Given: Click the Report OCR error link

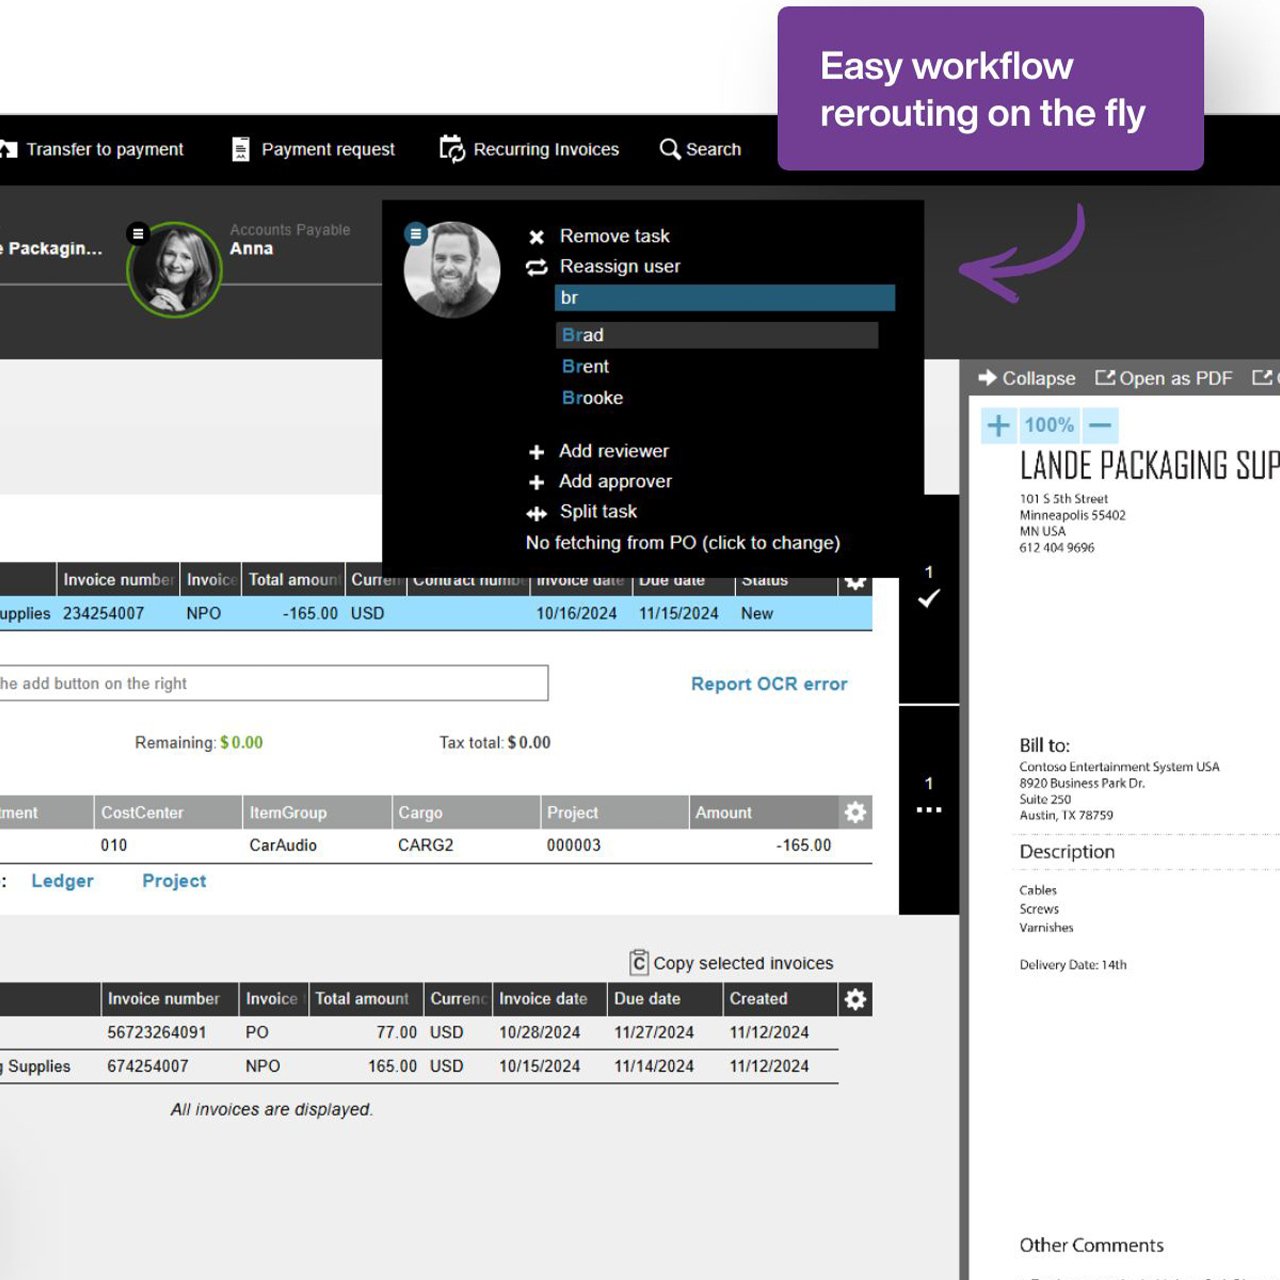Looking at the screenshot, I should pyautogui.click(x=769, y=684).
